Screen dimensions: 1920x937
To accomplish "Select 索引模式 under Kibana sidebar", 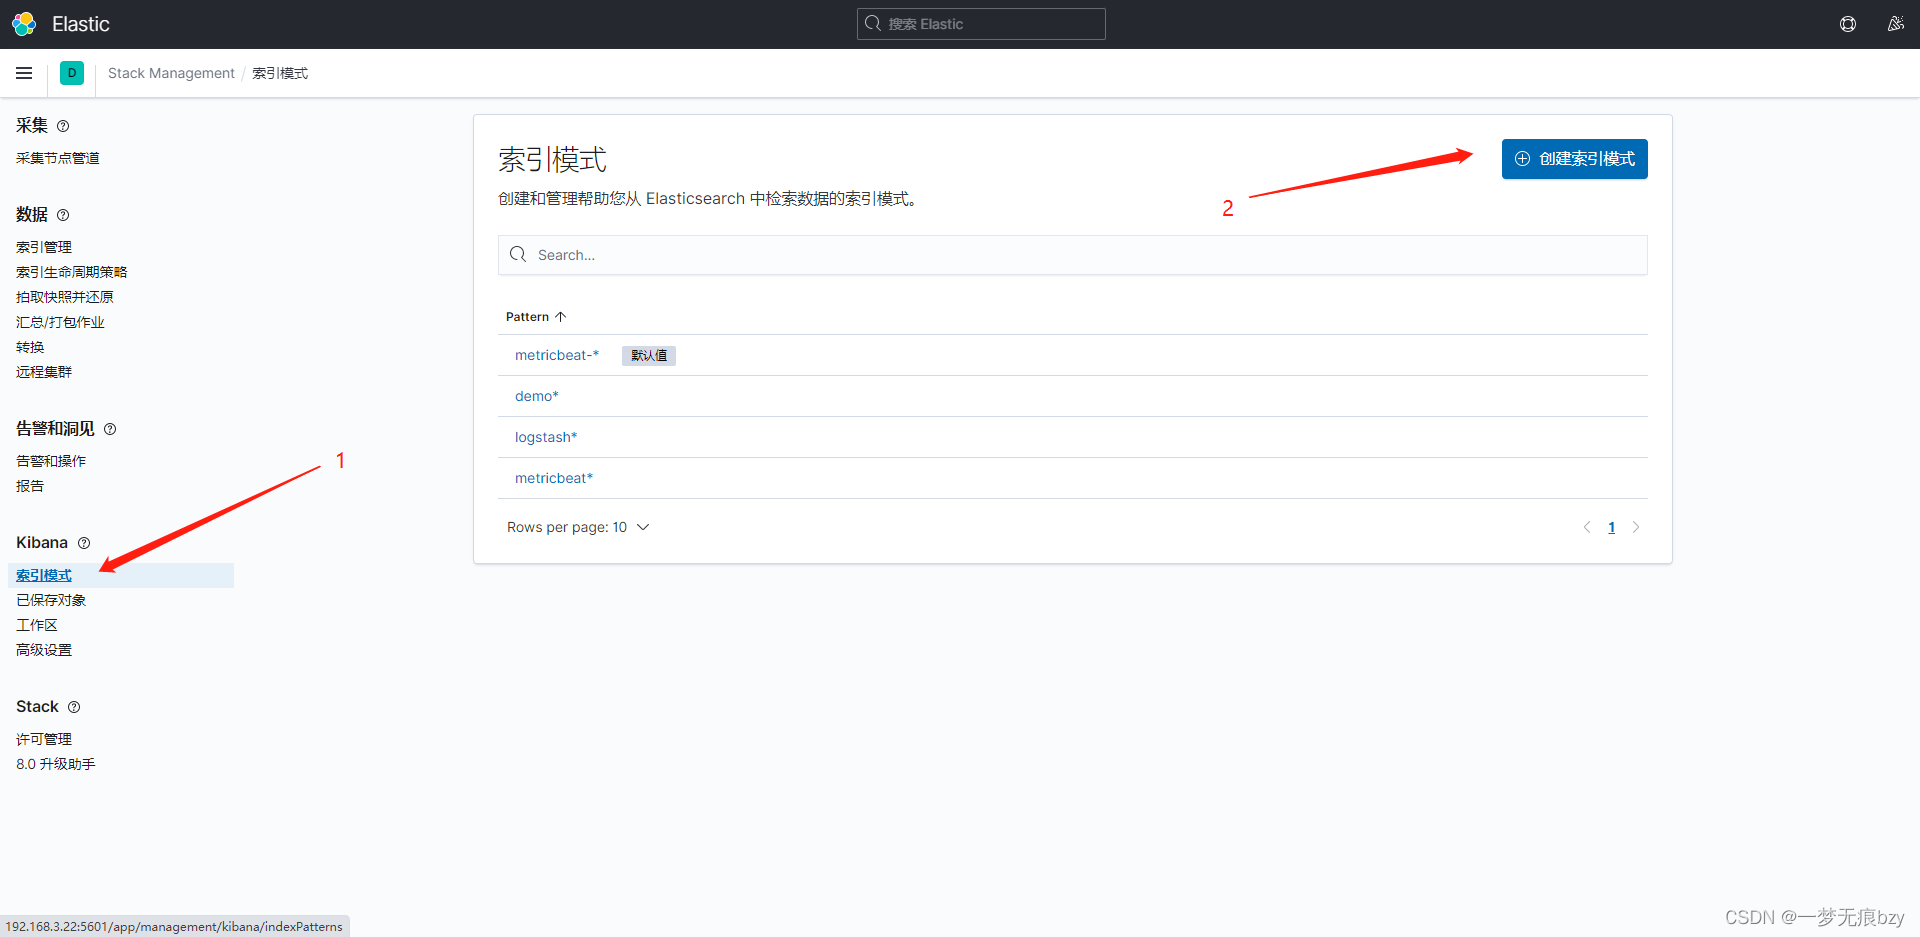I will pyautogui.click(x=44, y=575).
